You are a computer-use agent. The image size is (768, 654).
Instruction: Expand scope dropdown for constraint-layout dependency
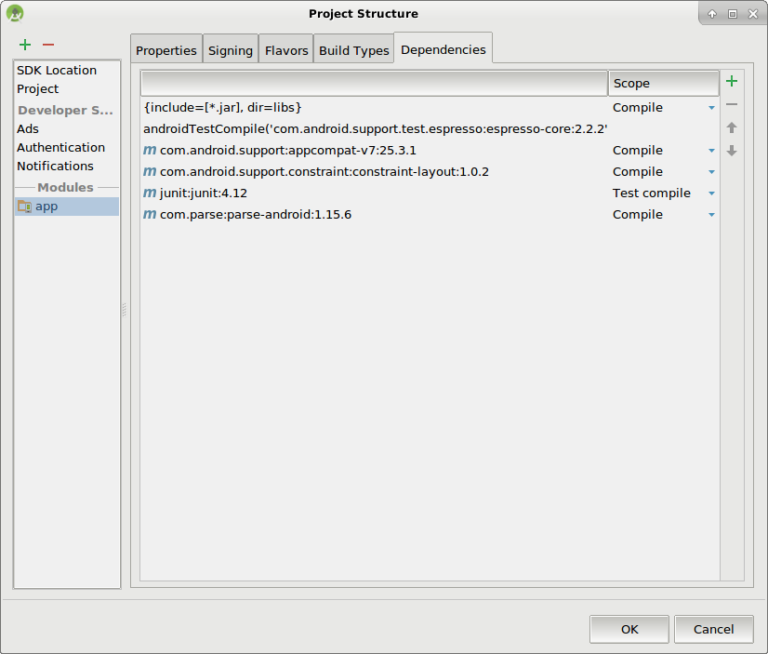(711, 172)
